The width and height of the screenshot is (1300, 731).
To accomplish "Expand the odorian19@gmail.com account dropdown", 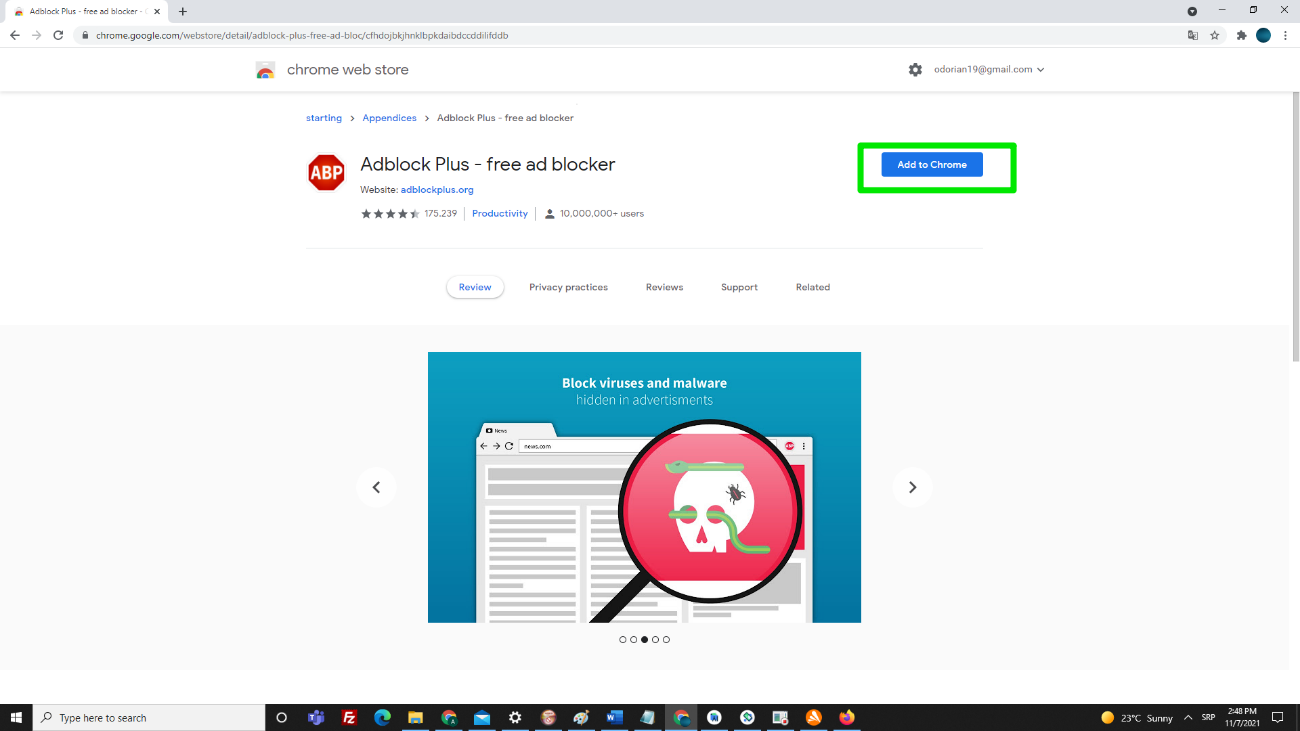I will (989, 70).
